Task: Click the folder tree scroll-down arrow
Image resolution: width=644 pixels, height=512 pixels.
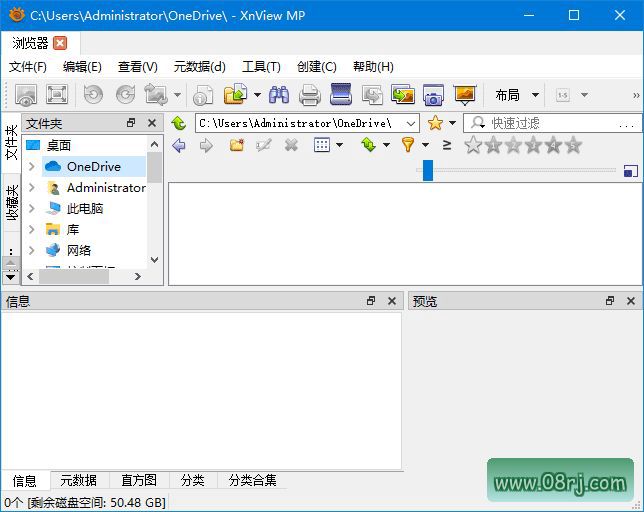Action: (x=154, y=260)
